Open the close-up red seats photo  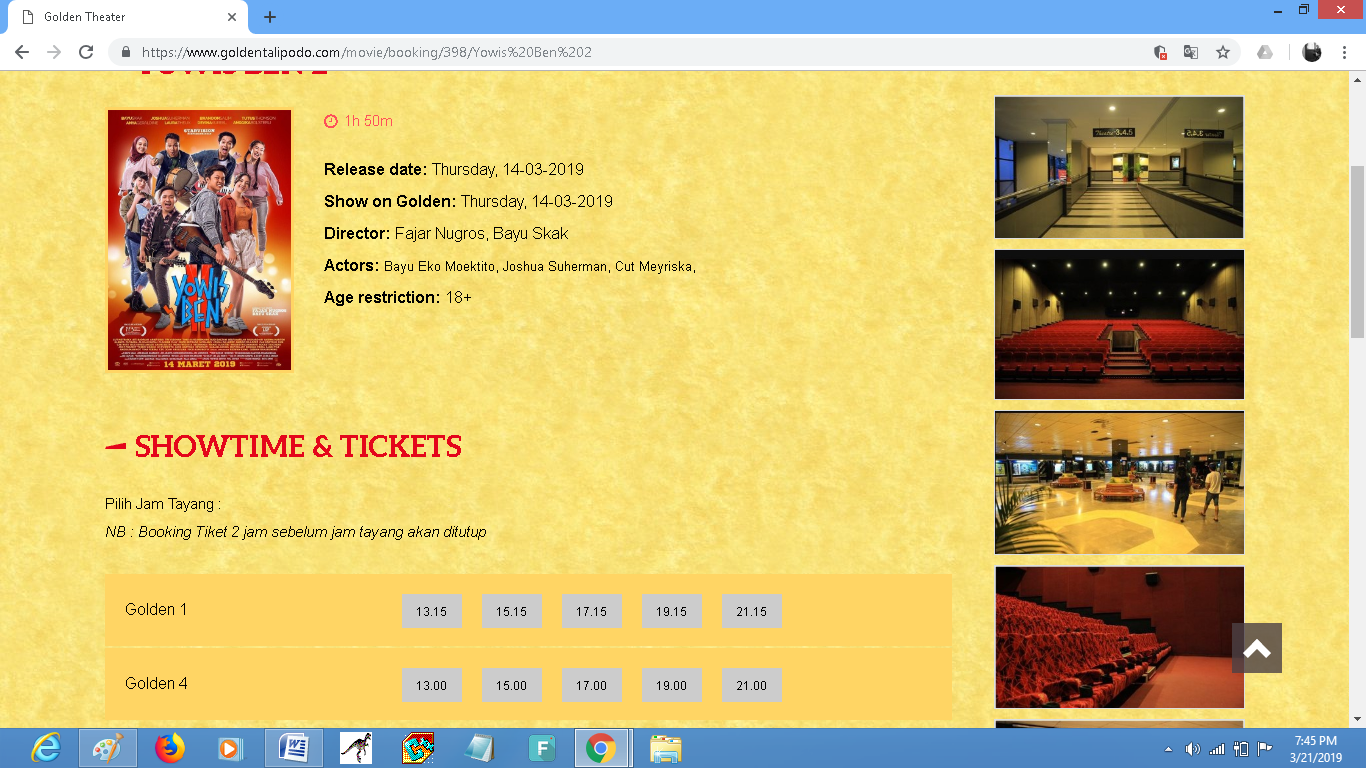coord(1119,637)
